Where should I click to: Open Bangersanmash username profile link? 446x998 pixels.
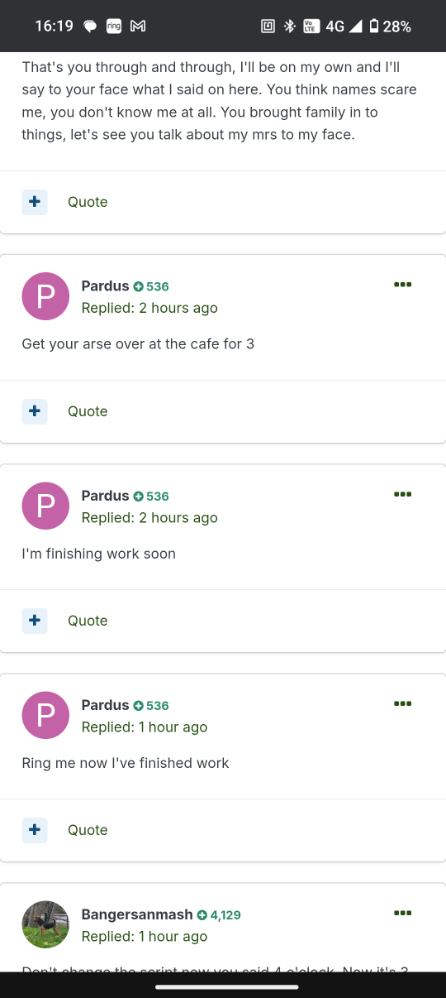click(x=137, y=915)
